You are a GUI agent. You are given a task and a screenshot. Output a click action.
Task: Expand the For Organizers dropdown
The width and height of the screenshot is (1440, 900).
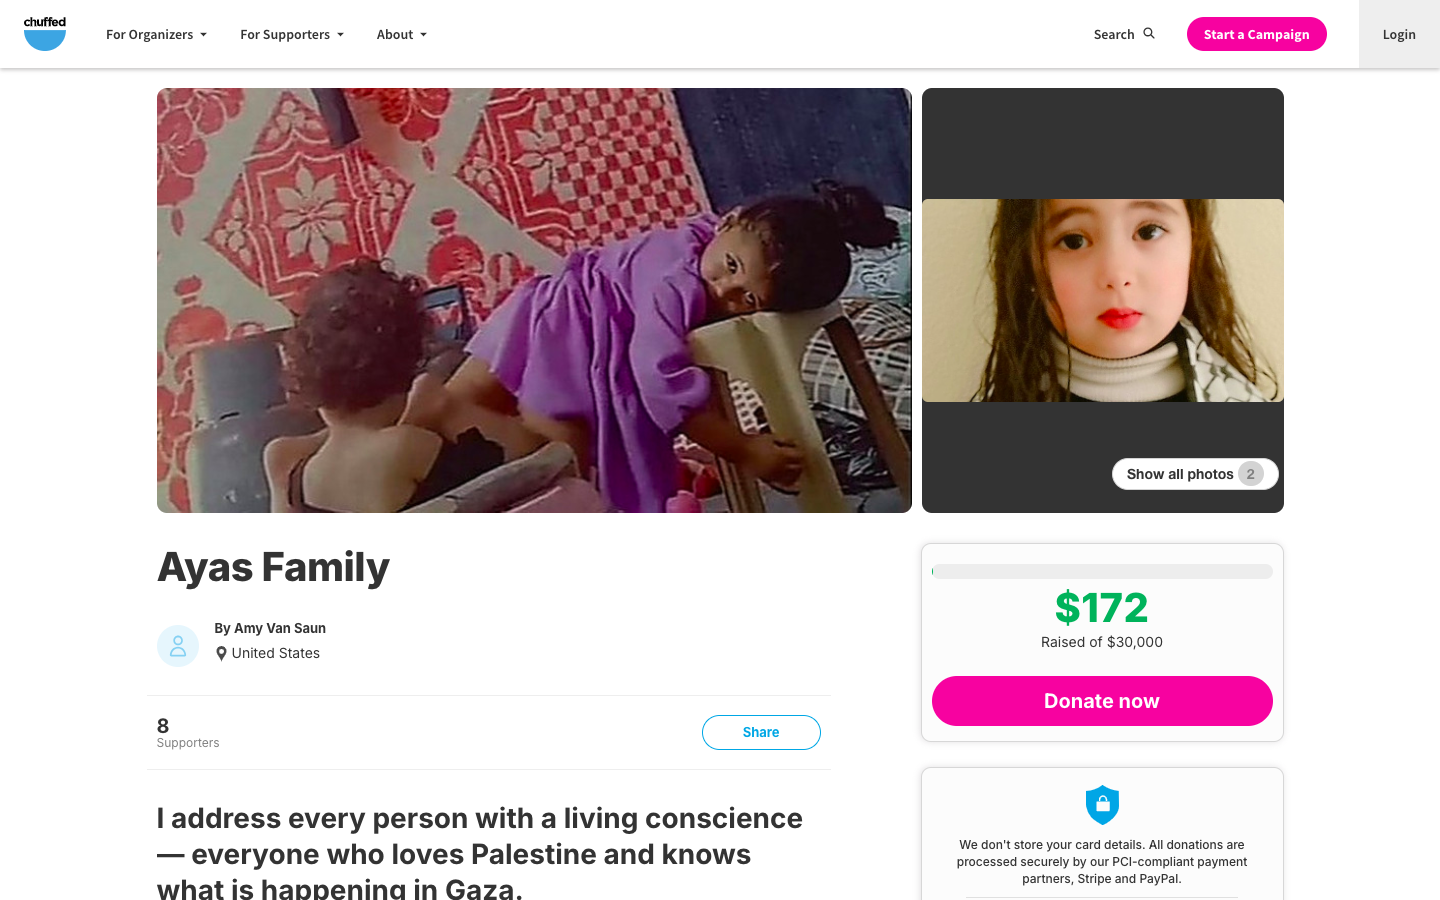[156, 34]
